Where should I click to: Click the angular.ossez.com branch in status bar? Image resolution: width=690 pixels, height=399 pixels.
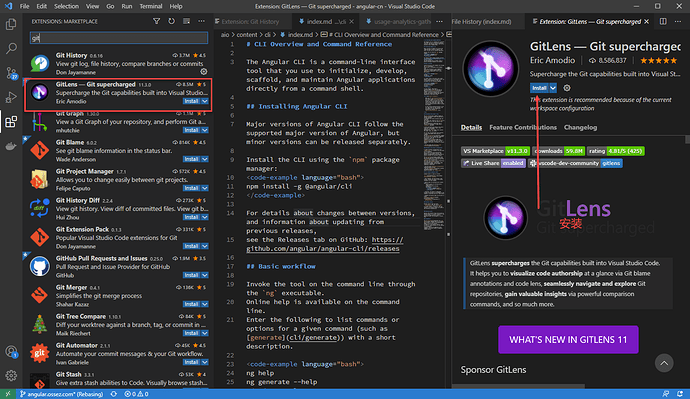pos(61,394)
